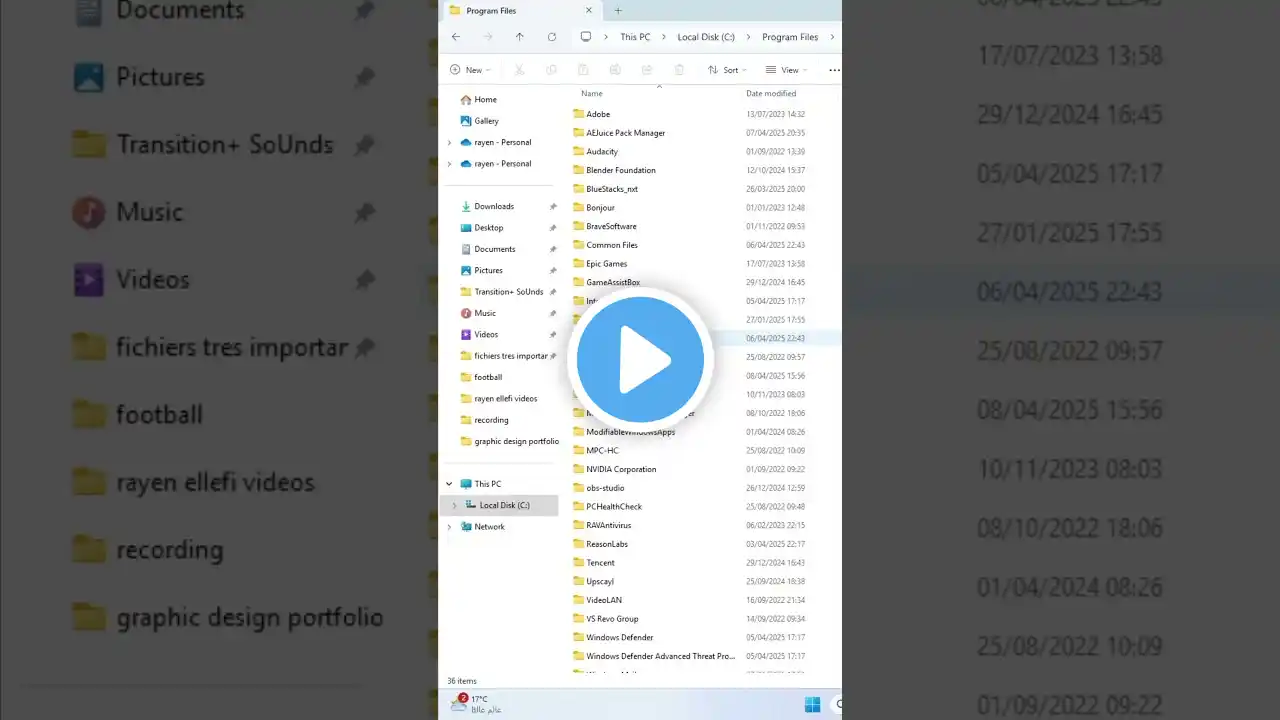Viewport: 1280px width, 720px height.
Task: Click the Cut scissors icon in the toolbar
Action: click(x=519, y=70)
